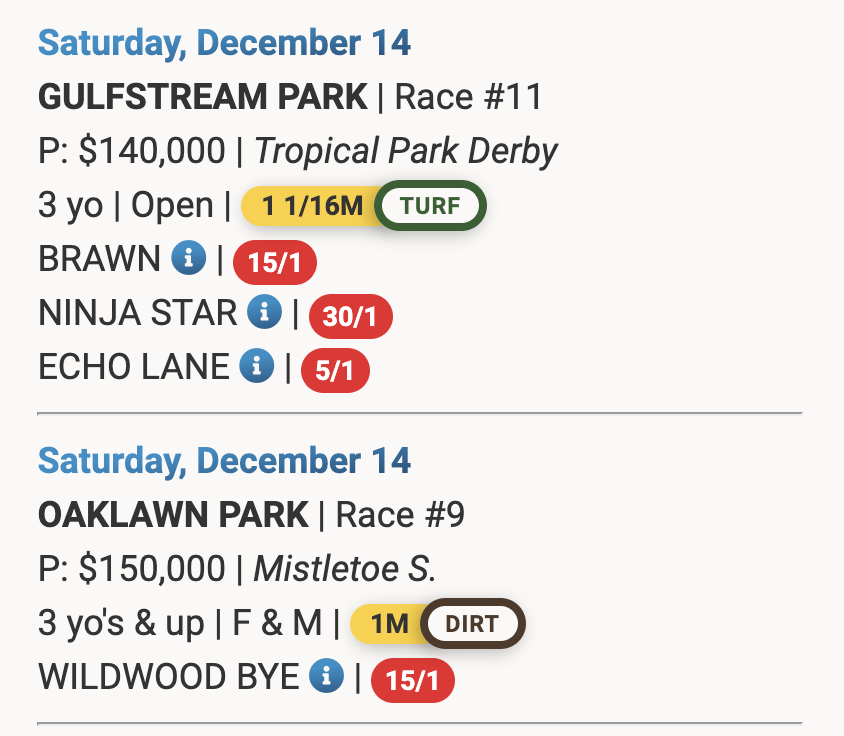Click the Mistletoe S. race name

(x=345, y=569)
